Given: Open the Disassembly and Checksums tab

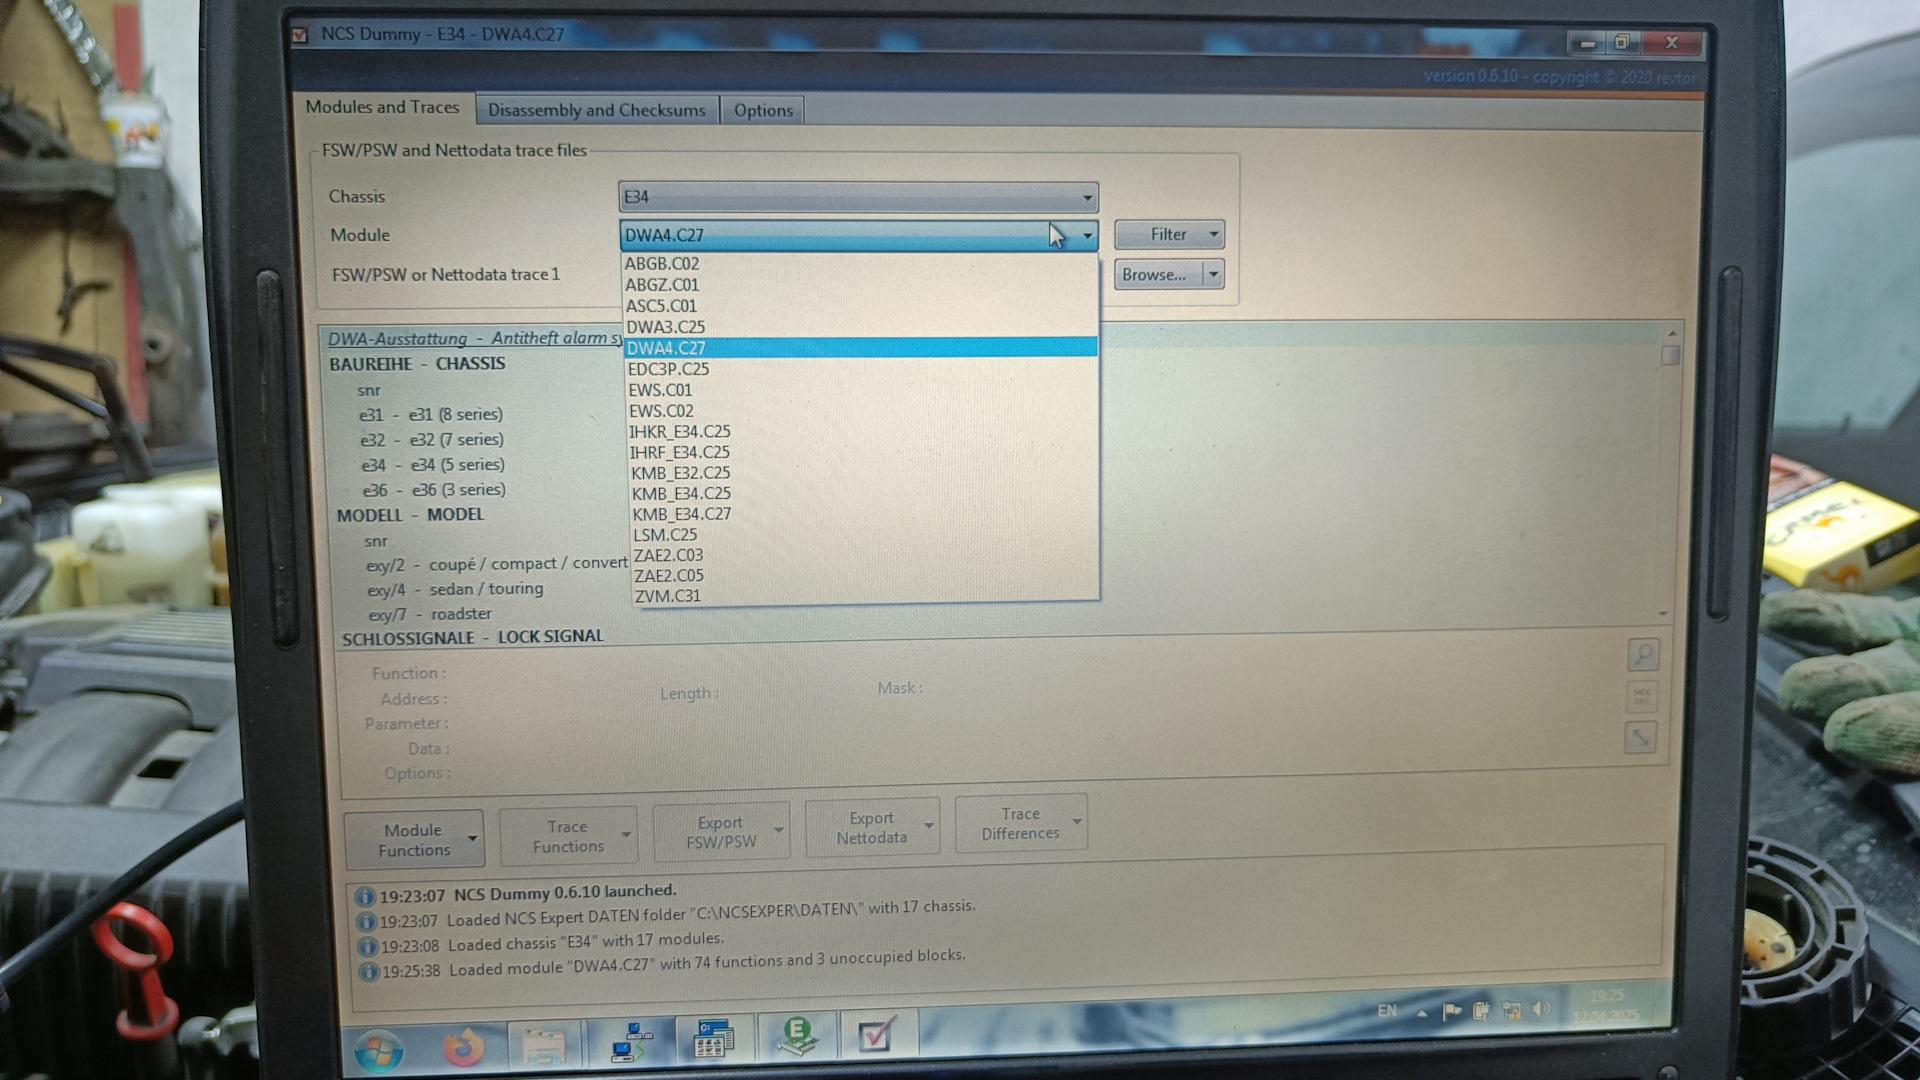Looking at the screenshot, I should (597, 110).
